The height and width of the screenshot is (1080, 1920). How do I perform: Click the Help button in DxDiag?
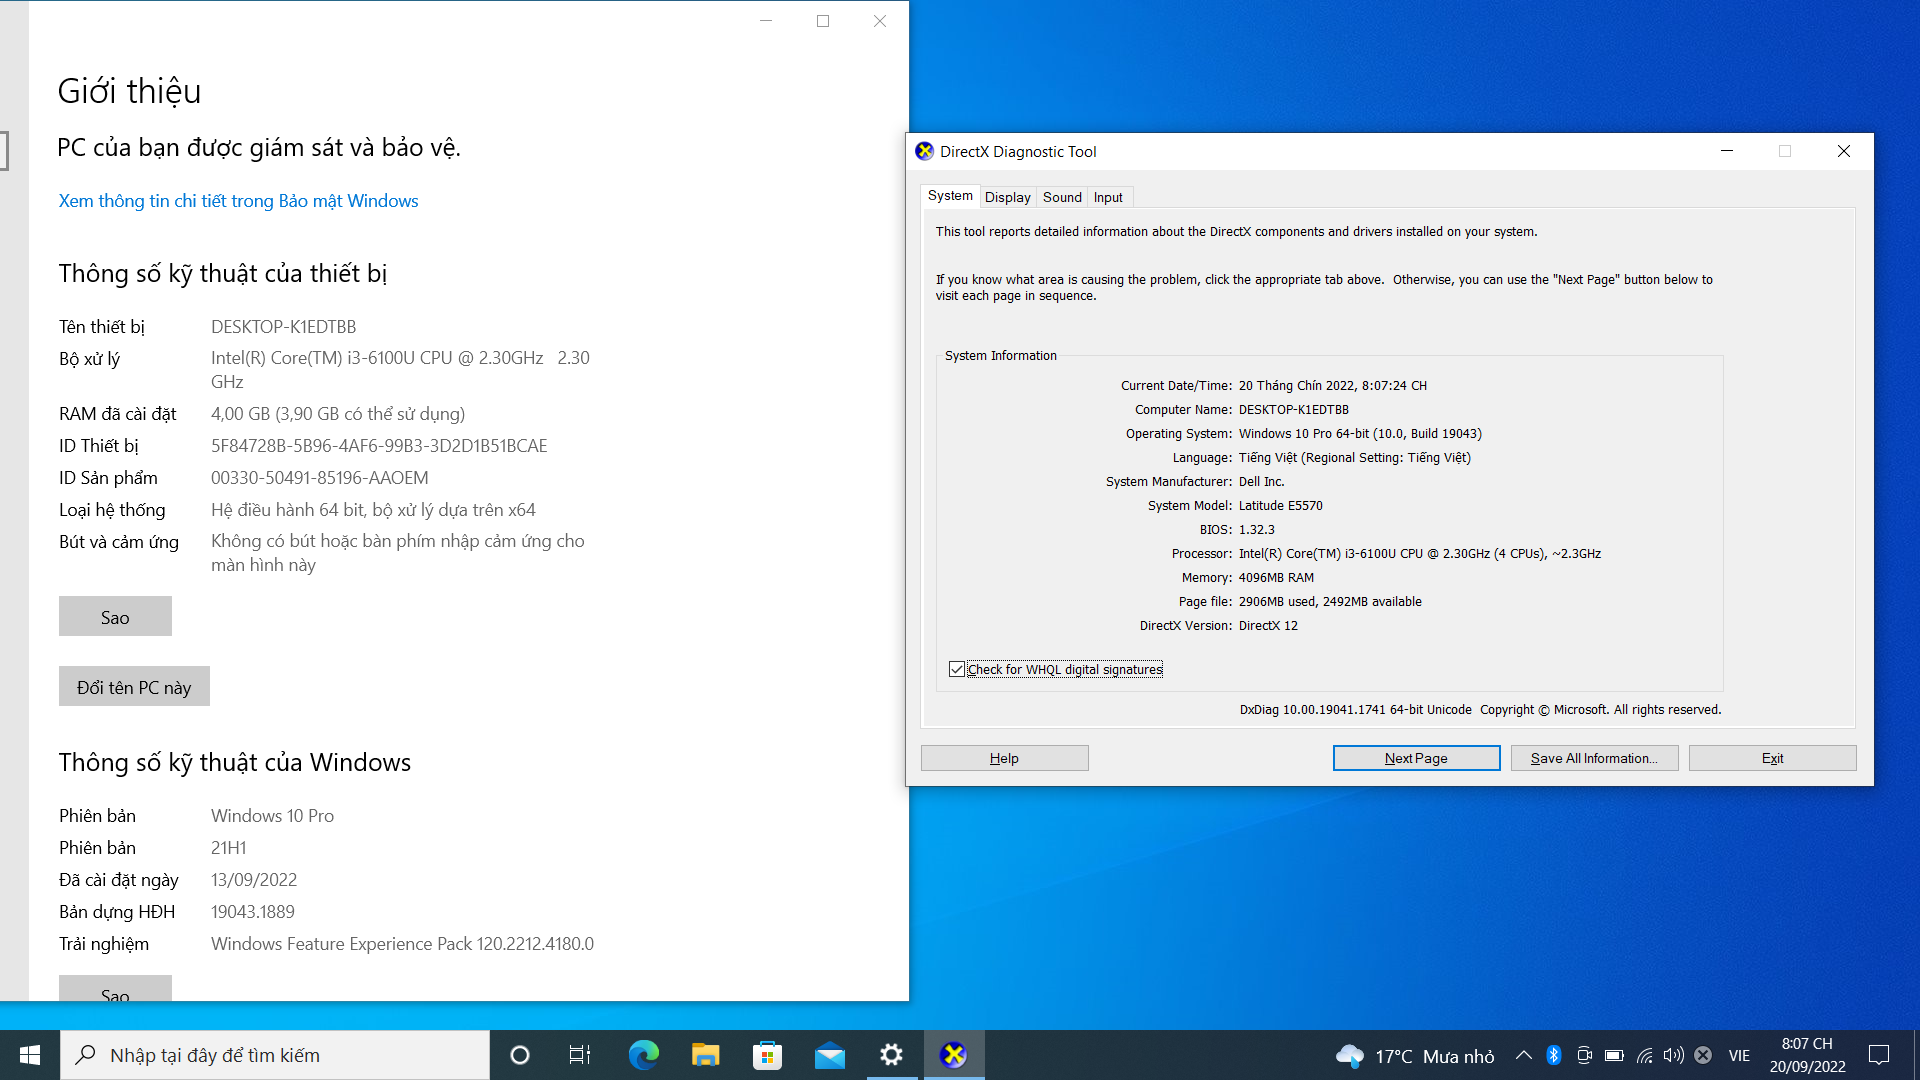click(1004, 758)
